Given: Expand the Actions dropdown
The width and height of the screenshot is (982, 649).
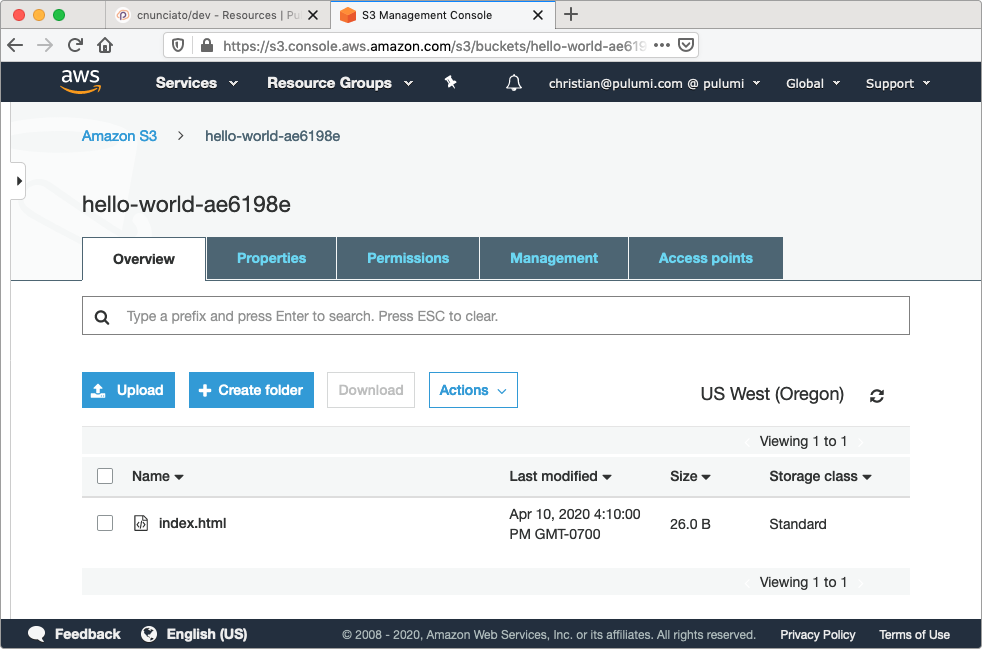Looking at the screenshot, I should [x=473, y=390].
